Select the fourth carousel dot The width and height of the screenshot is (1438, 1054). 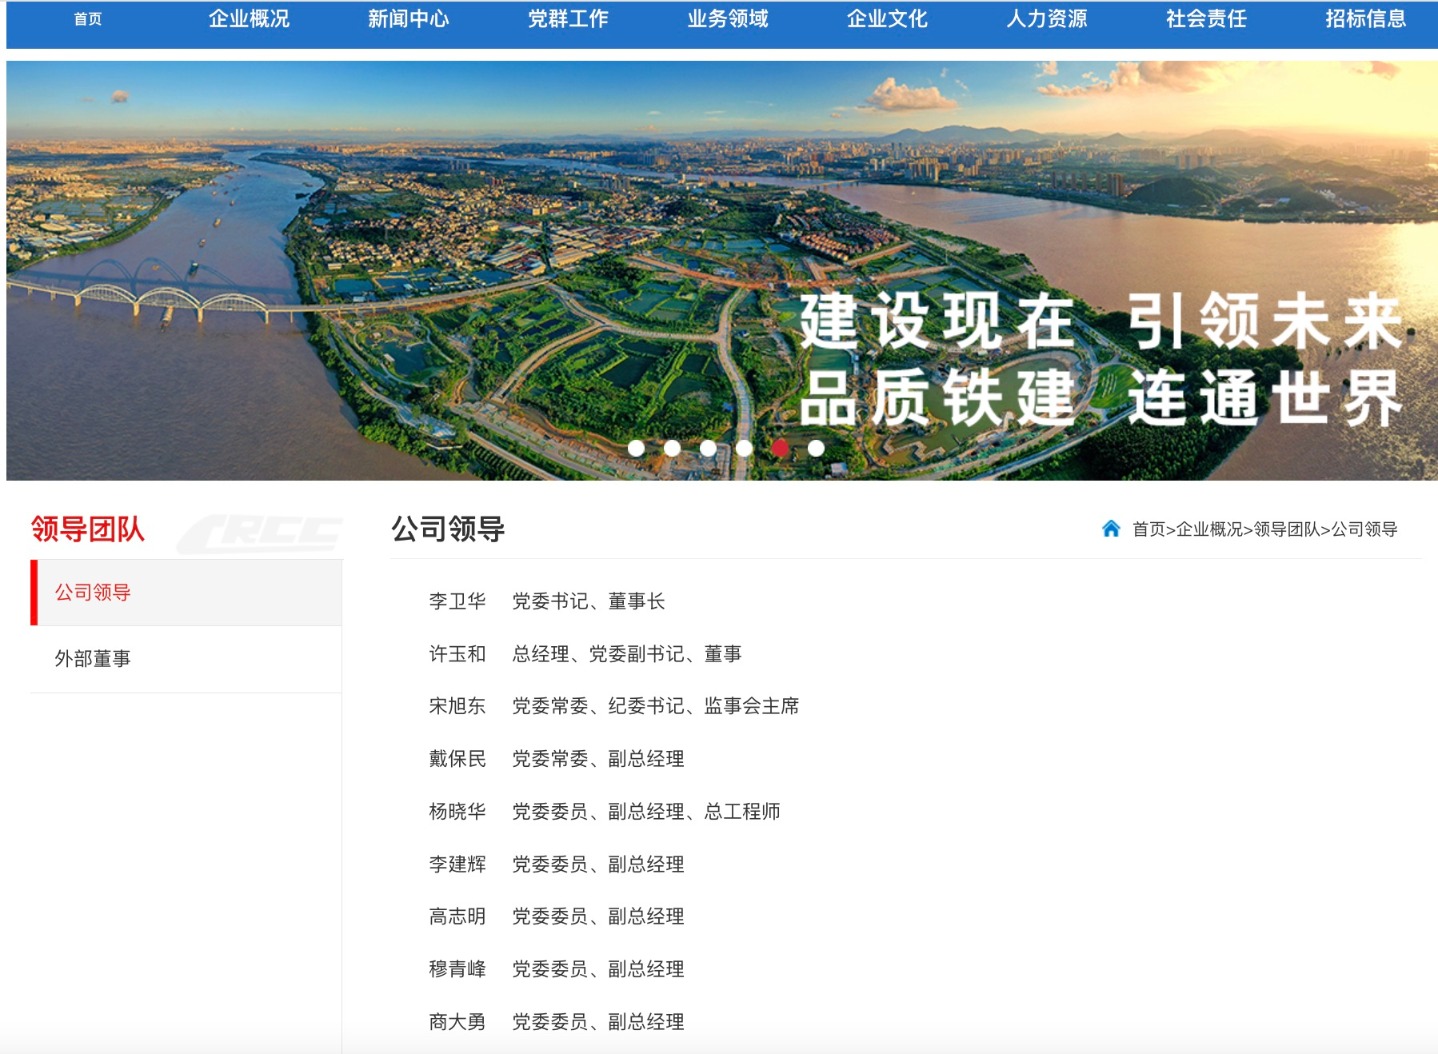click(744, 448)
